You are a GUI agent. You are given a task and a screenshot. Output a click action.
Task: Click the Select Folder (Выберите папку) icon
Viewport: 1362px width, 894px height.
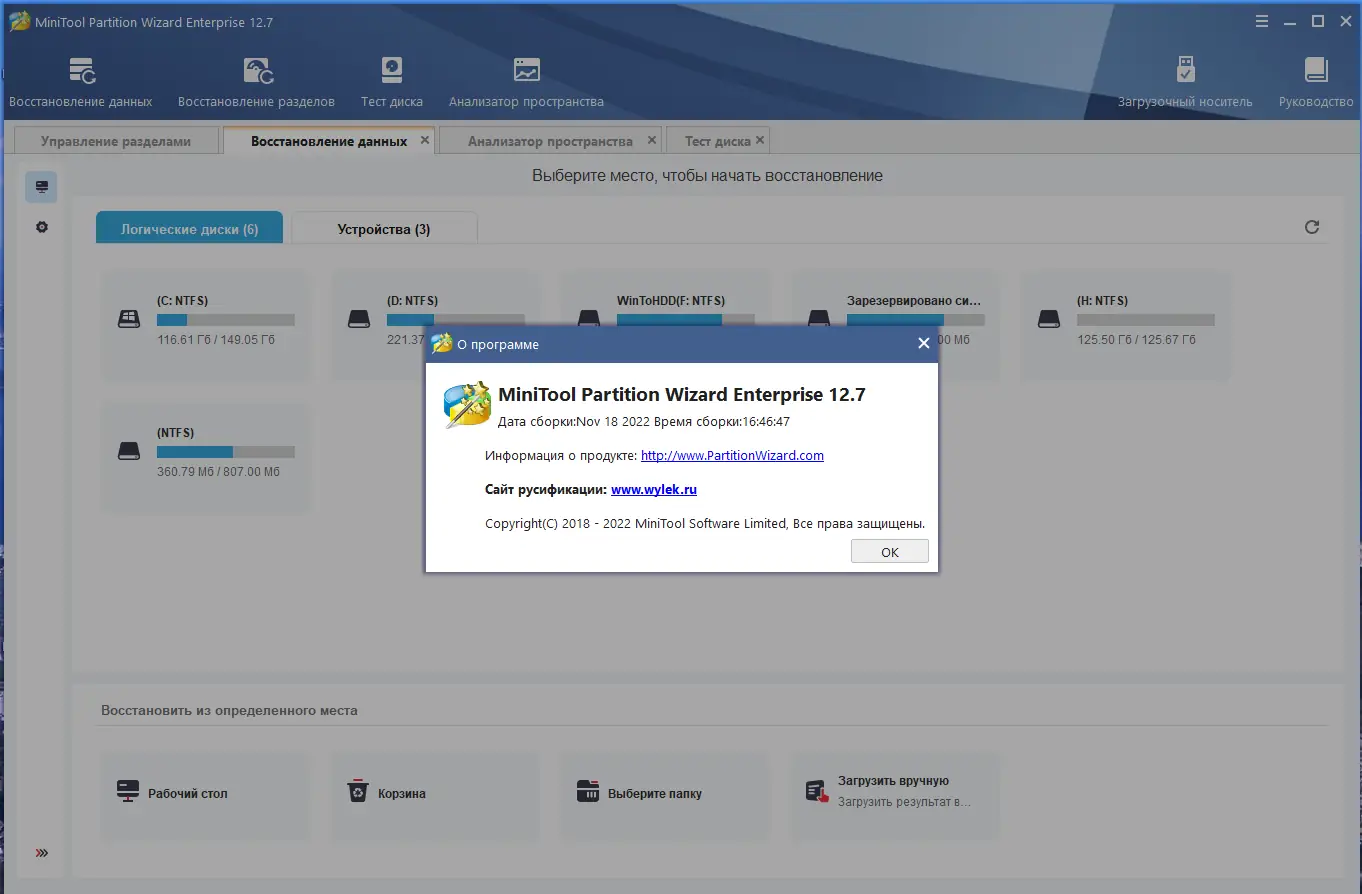tap(588, 792)
